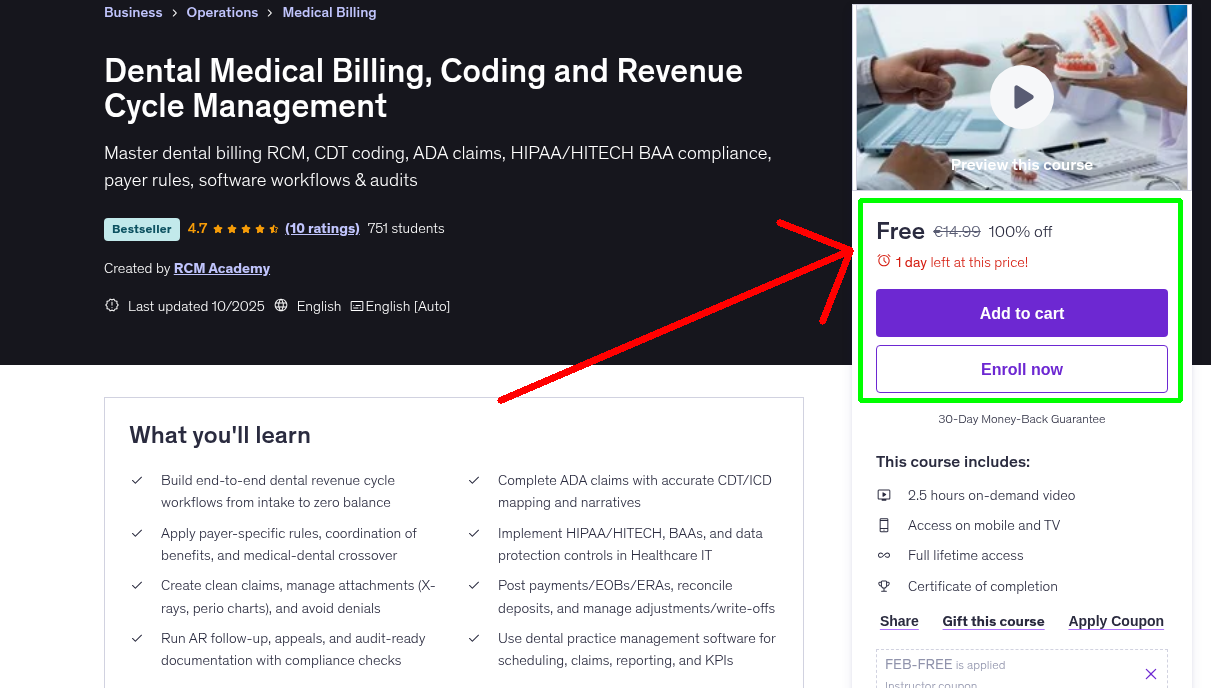Click the certificate of completion icon
1211x688 pixels.
coord(884,585)
